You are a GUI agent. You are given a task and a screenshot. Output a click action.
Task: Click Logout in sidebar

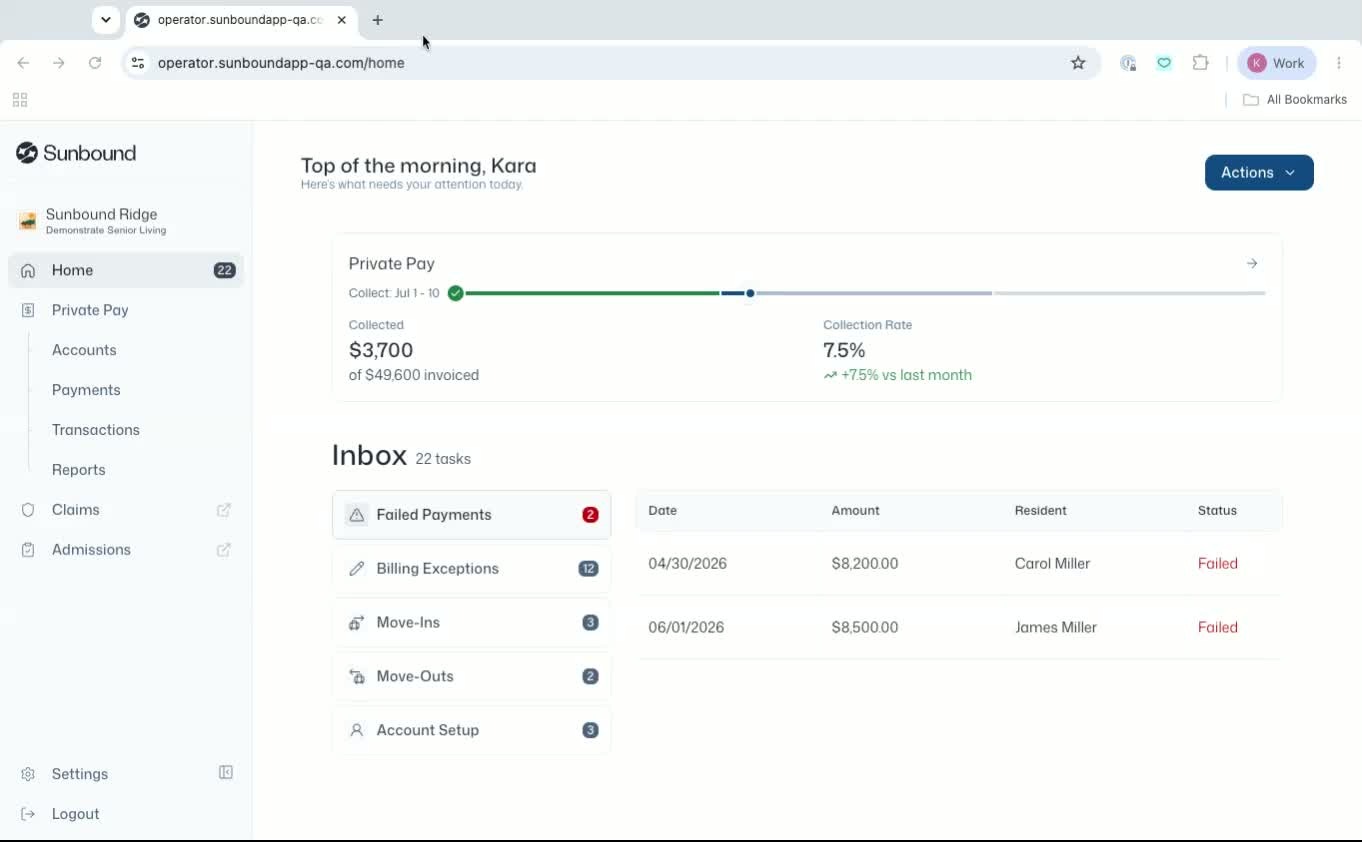(75, 814)
